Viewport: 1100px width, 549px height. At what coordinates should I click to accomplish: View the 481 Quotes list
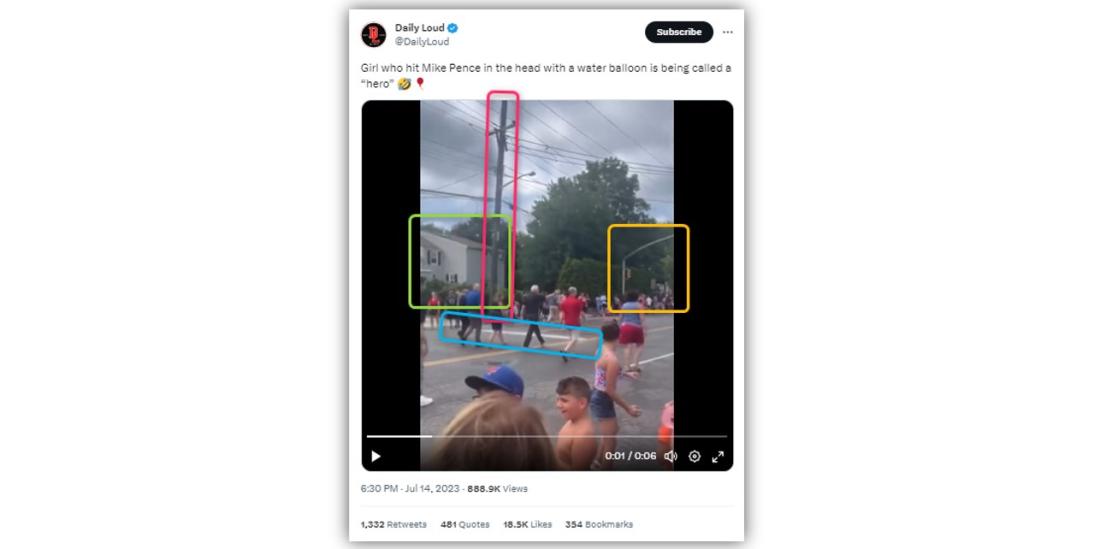[464, 524]
